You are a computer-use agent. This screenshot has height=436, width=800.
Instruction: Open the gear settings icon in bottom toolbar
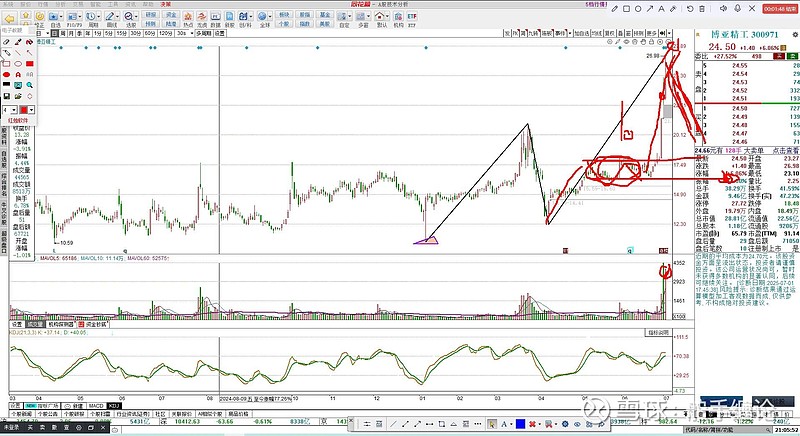click(565, 424)
